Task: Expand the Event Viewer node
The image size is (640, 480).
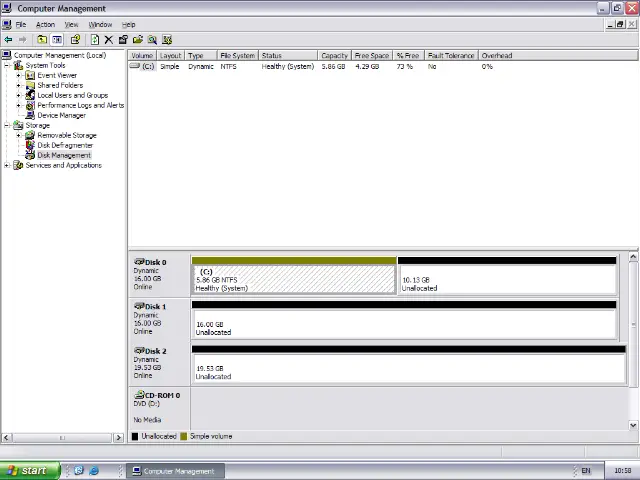Action: click(x=18, y=75)
